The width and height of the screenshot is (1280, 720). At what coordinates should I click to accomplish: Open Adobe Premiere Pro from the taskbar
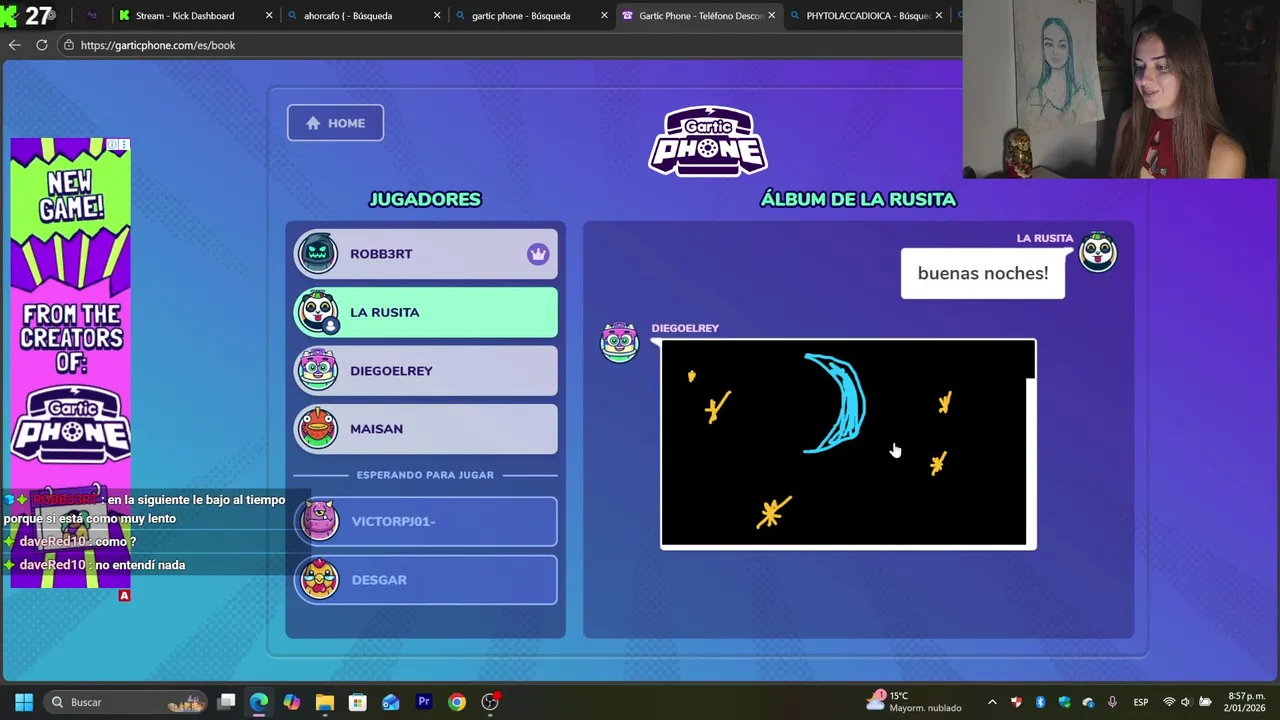click(x=424, y=702)
